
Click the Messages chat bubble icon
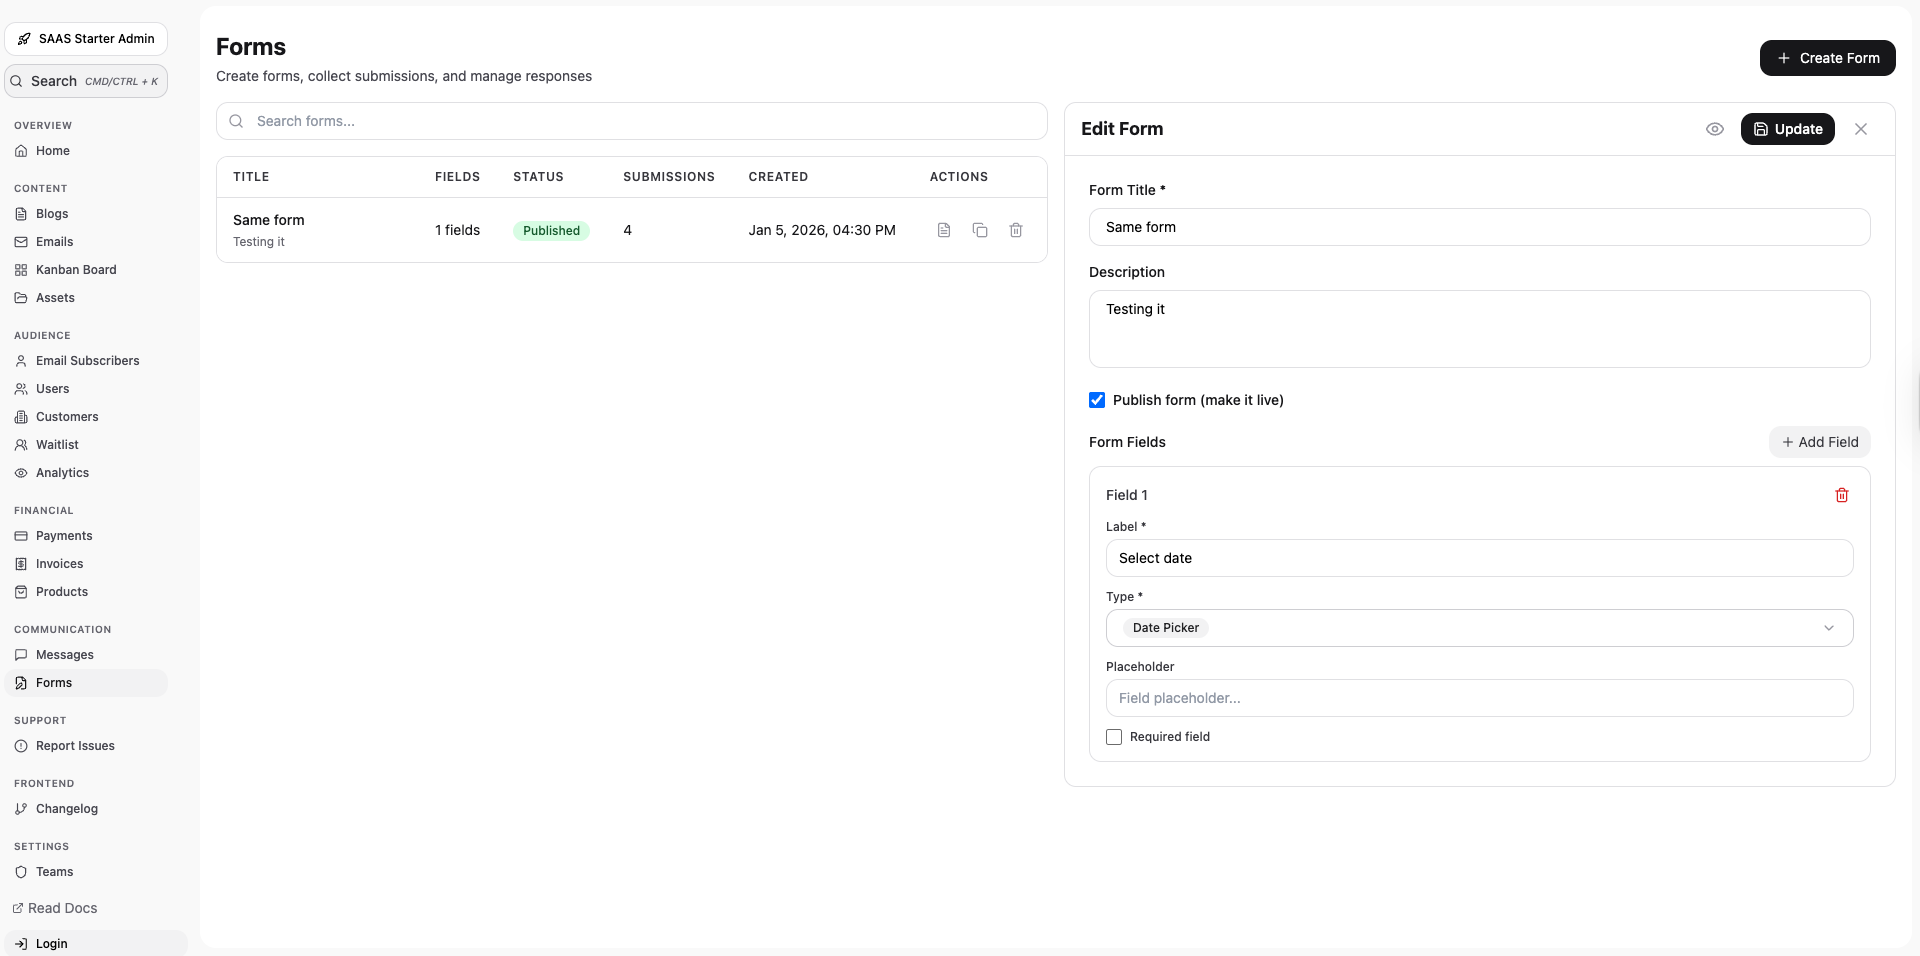point(21,655)
